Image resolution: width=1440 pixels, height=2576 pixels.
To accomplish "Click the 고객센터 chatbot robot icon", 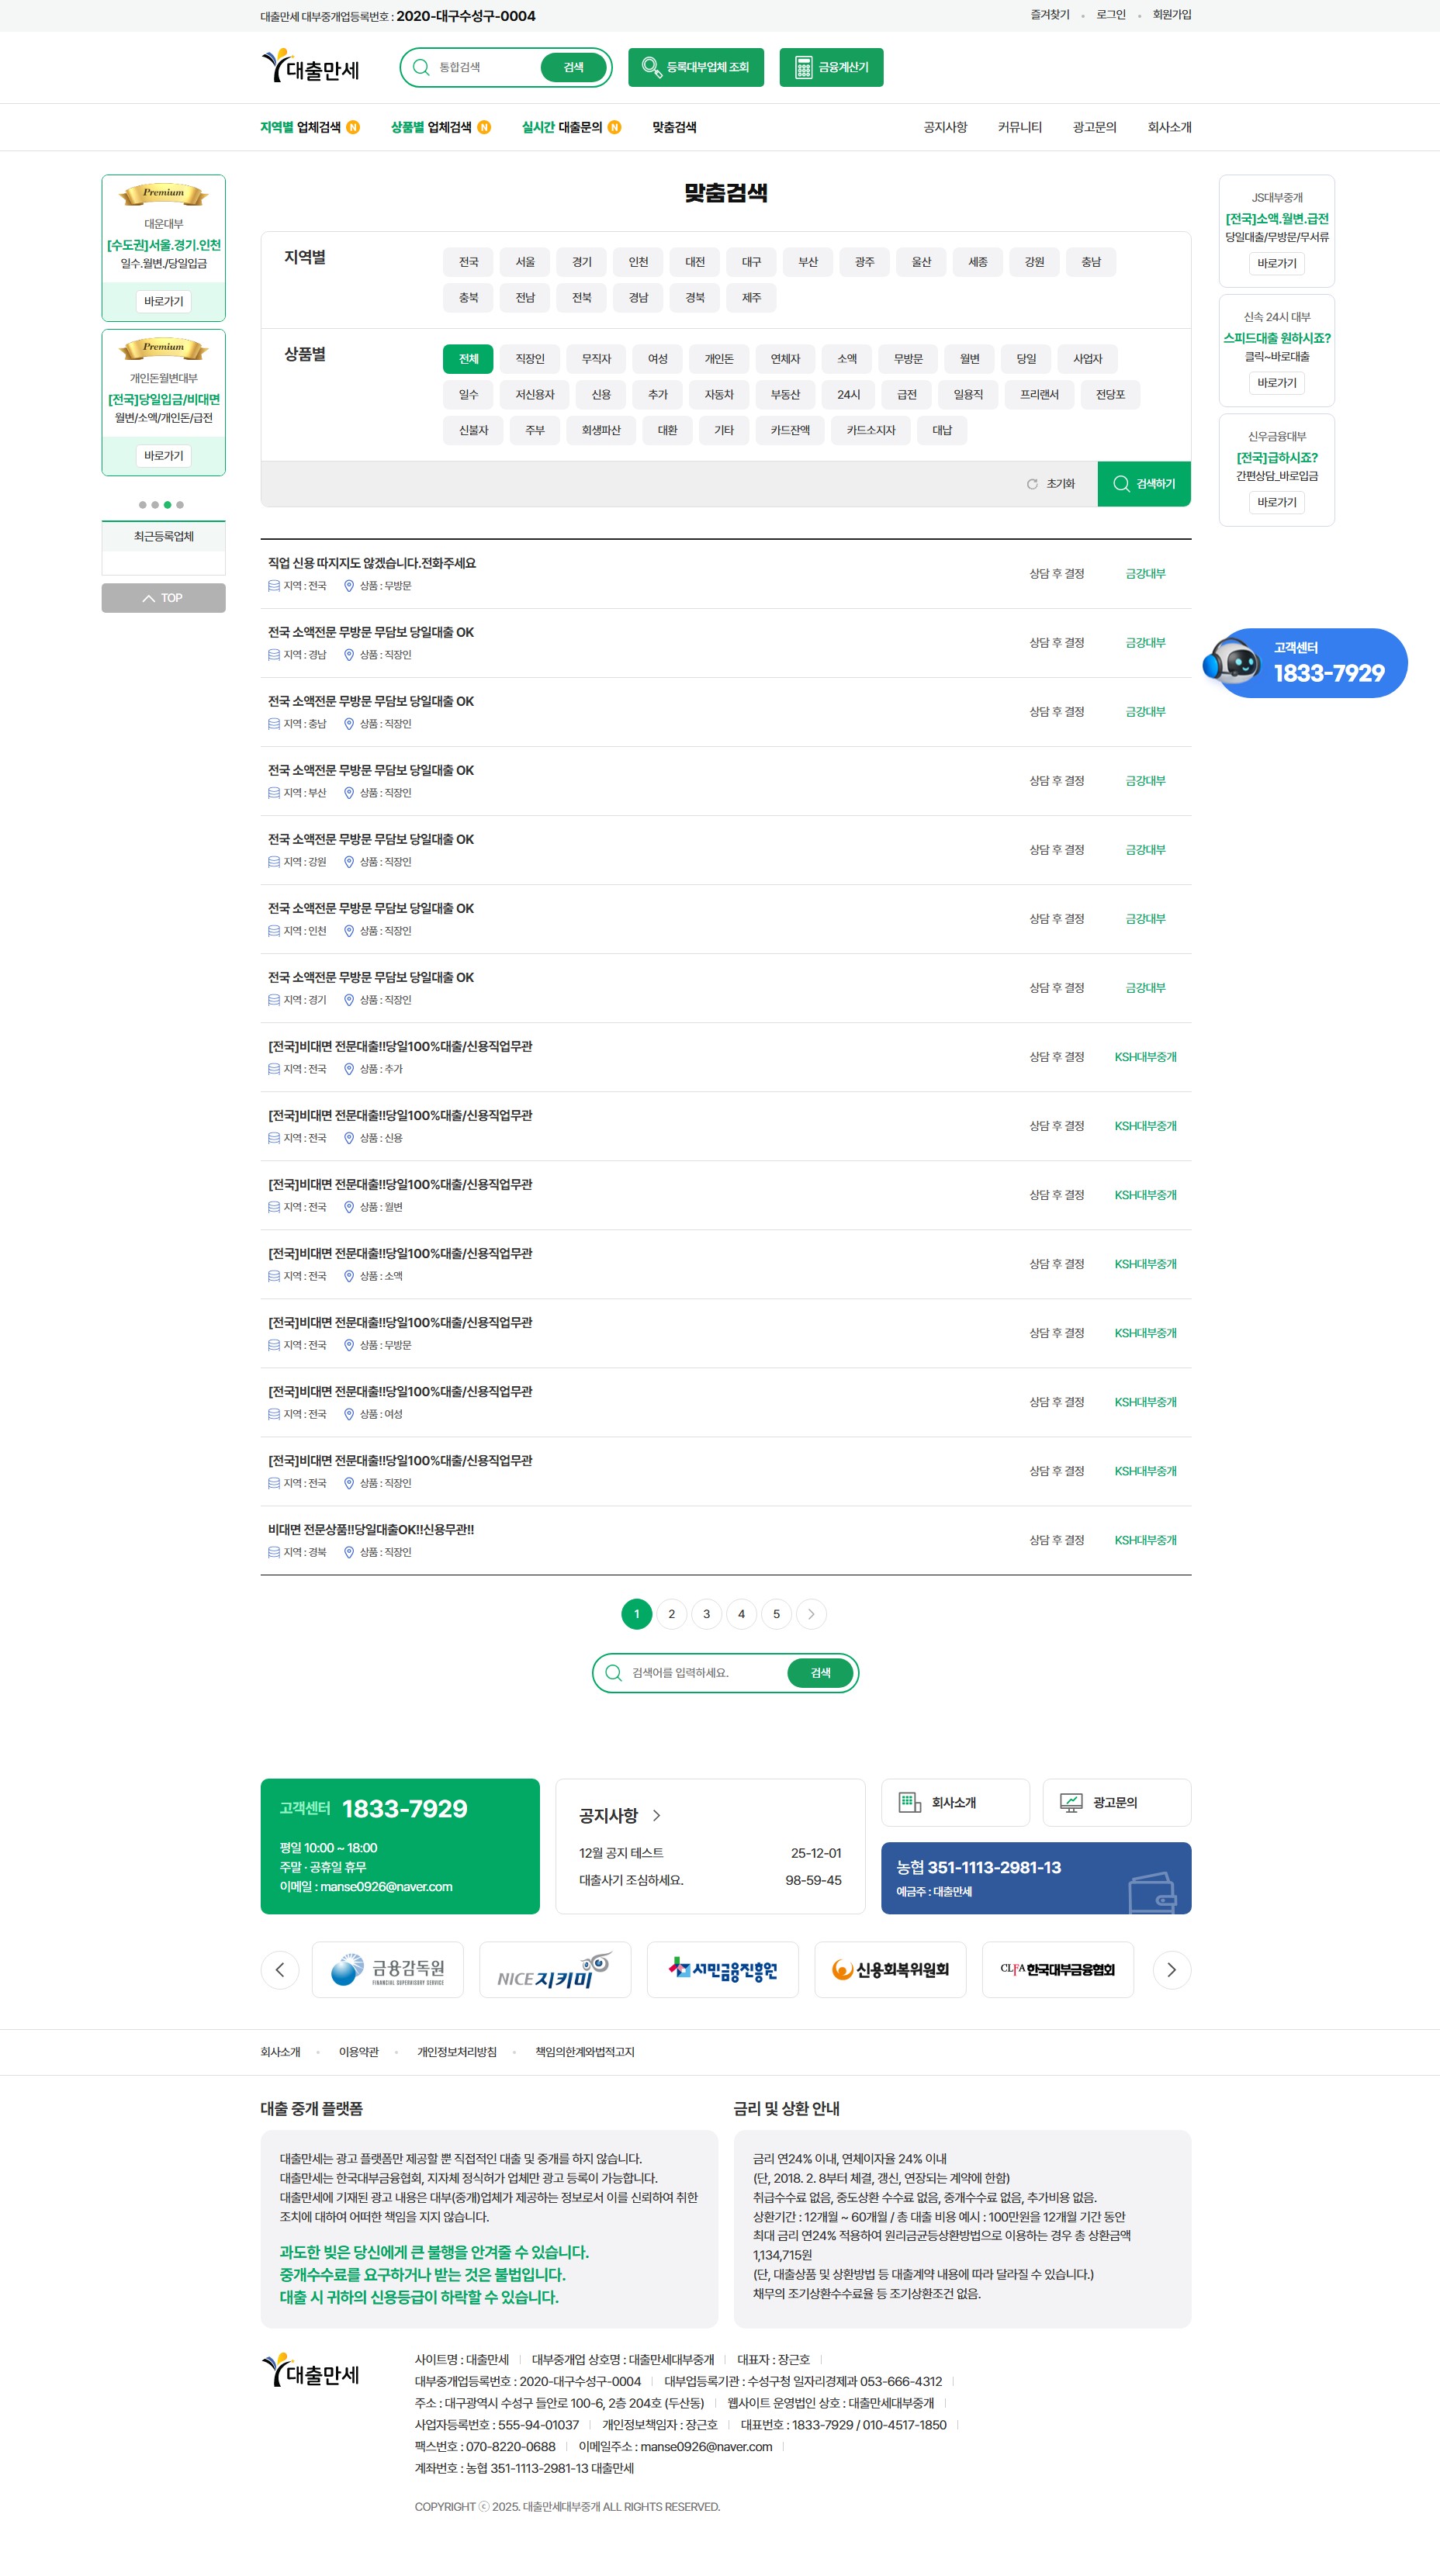I will [1237, 663].
